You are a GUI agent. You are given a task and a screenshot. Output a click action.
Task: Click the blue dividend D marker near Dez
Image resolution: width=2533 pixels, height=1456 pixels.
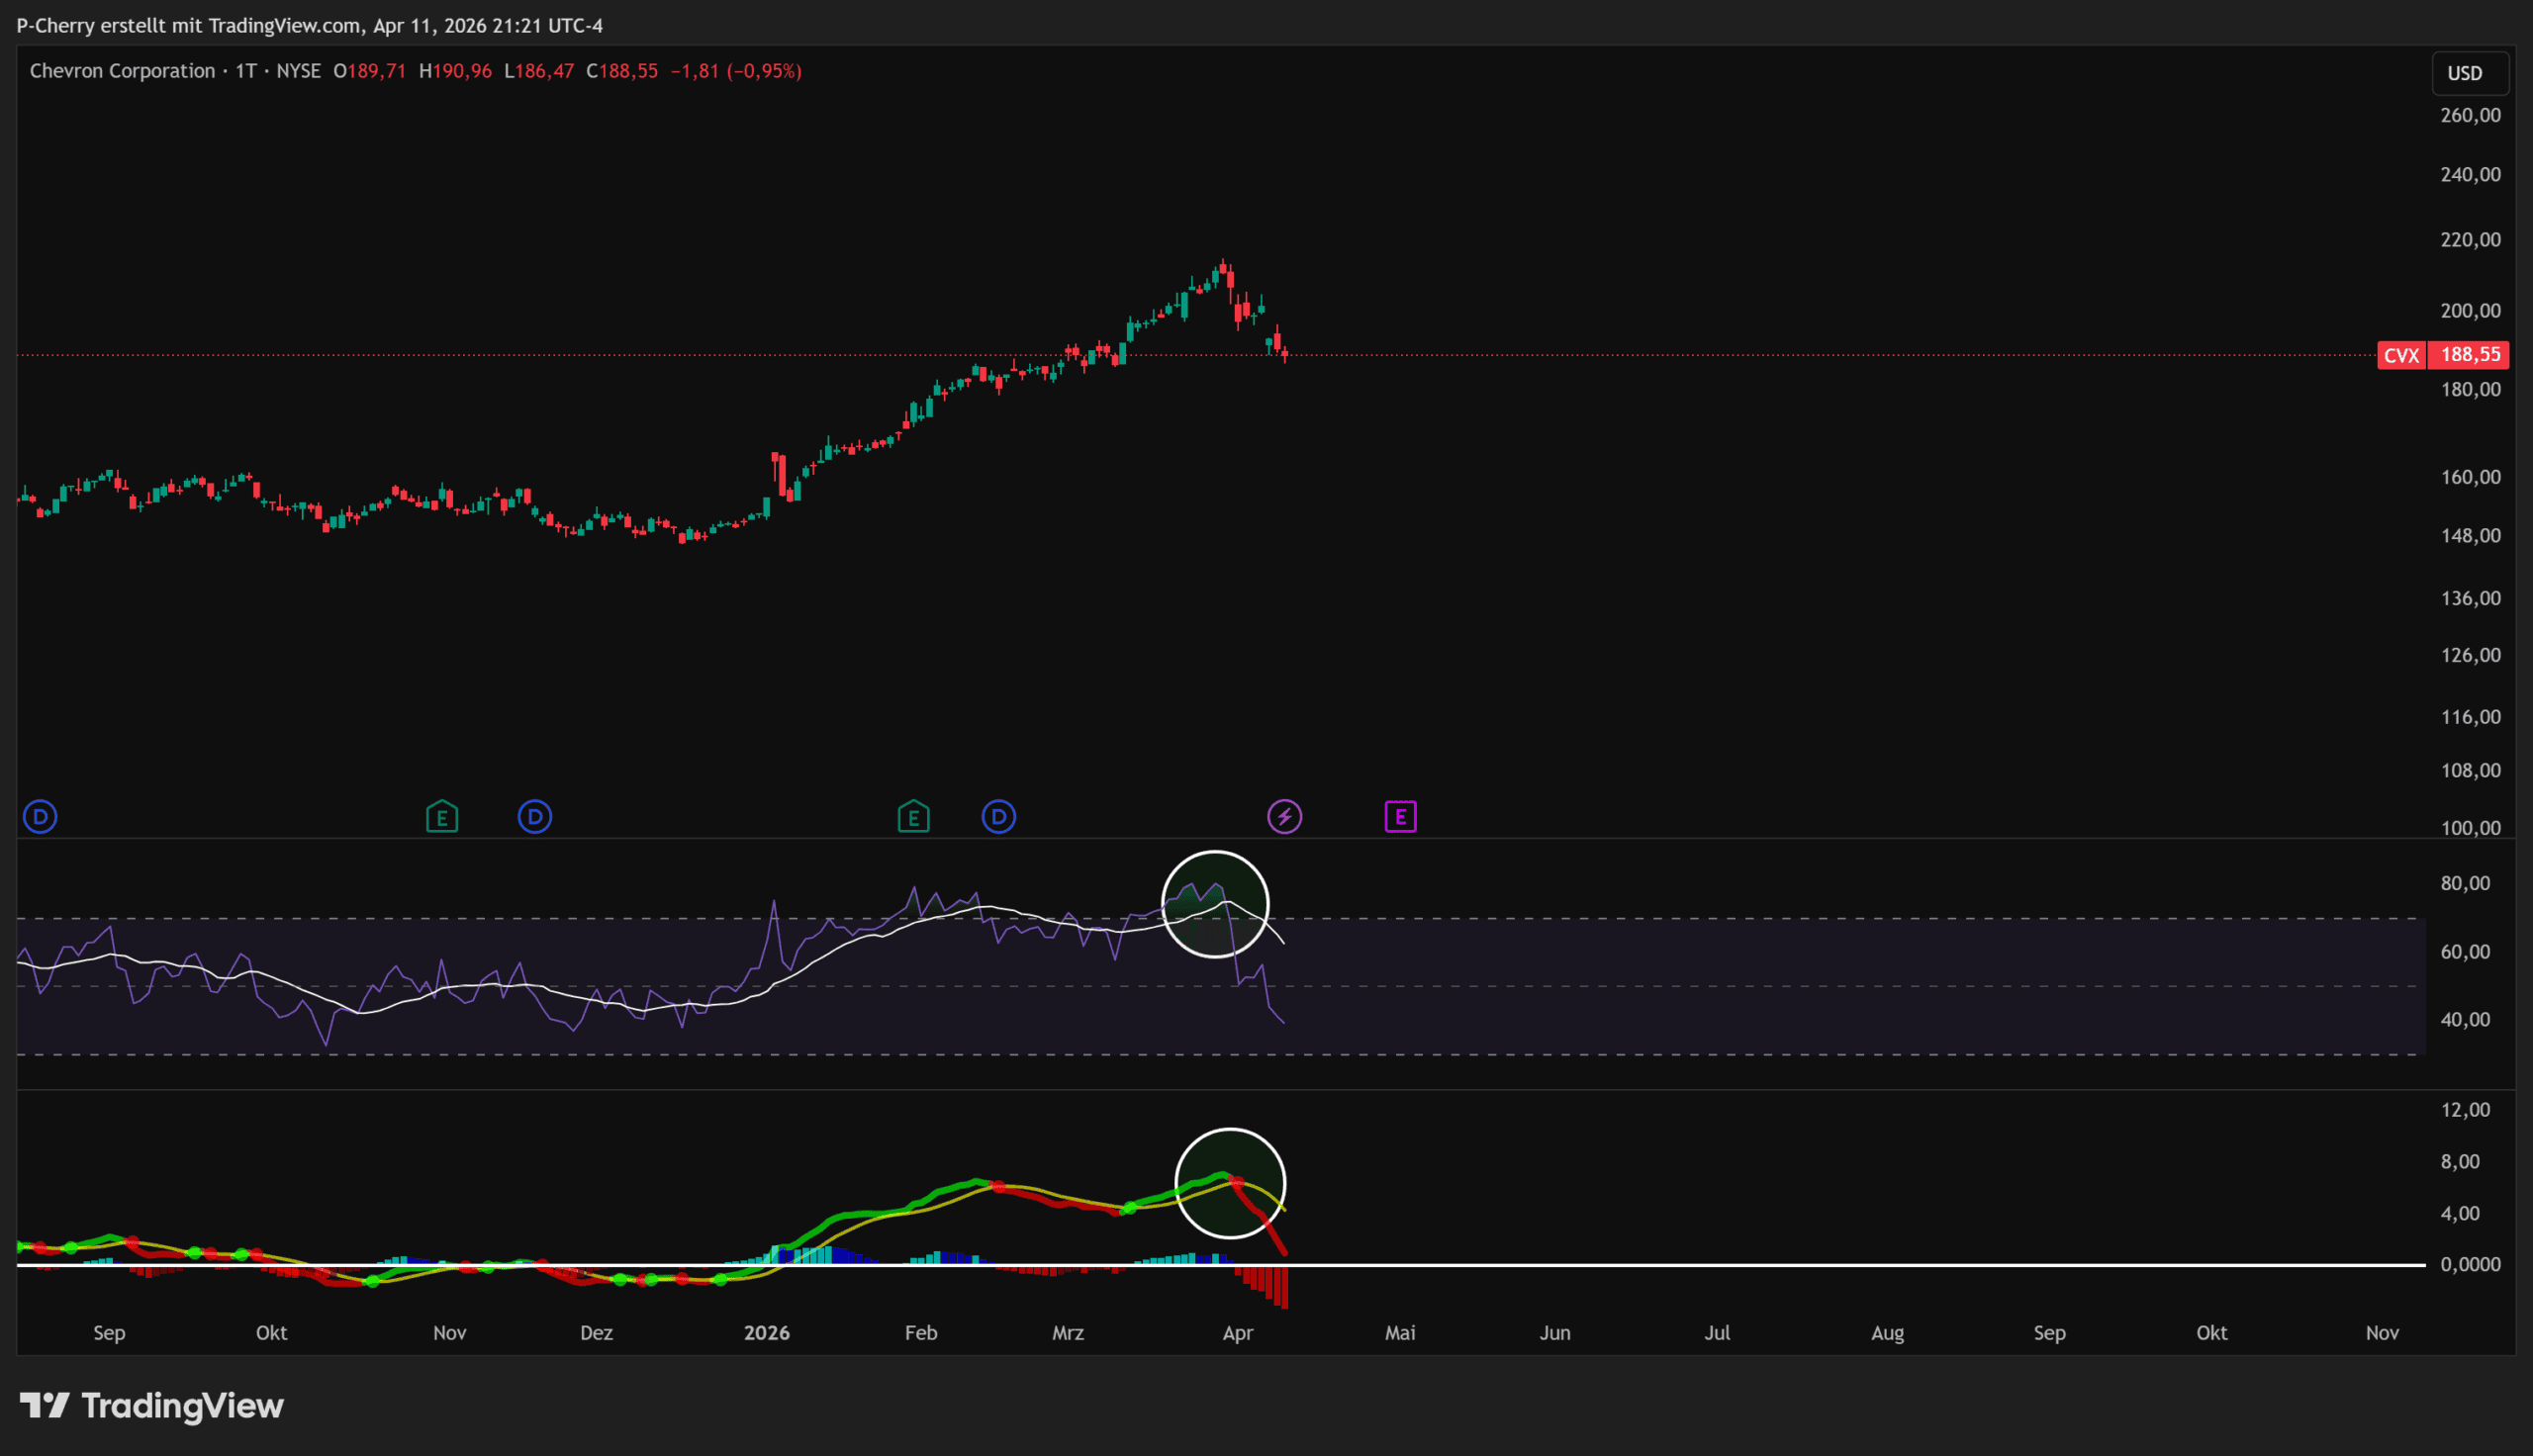click(x=535, y=817)
